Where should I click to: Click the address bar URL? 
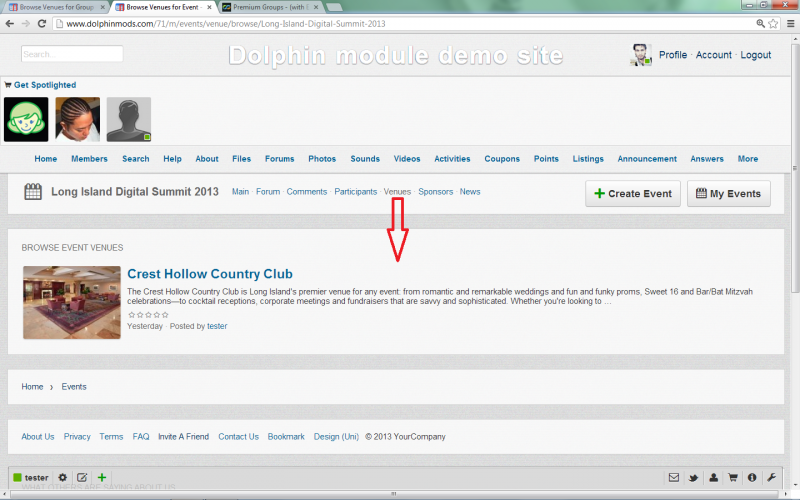(226, 23)
